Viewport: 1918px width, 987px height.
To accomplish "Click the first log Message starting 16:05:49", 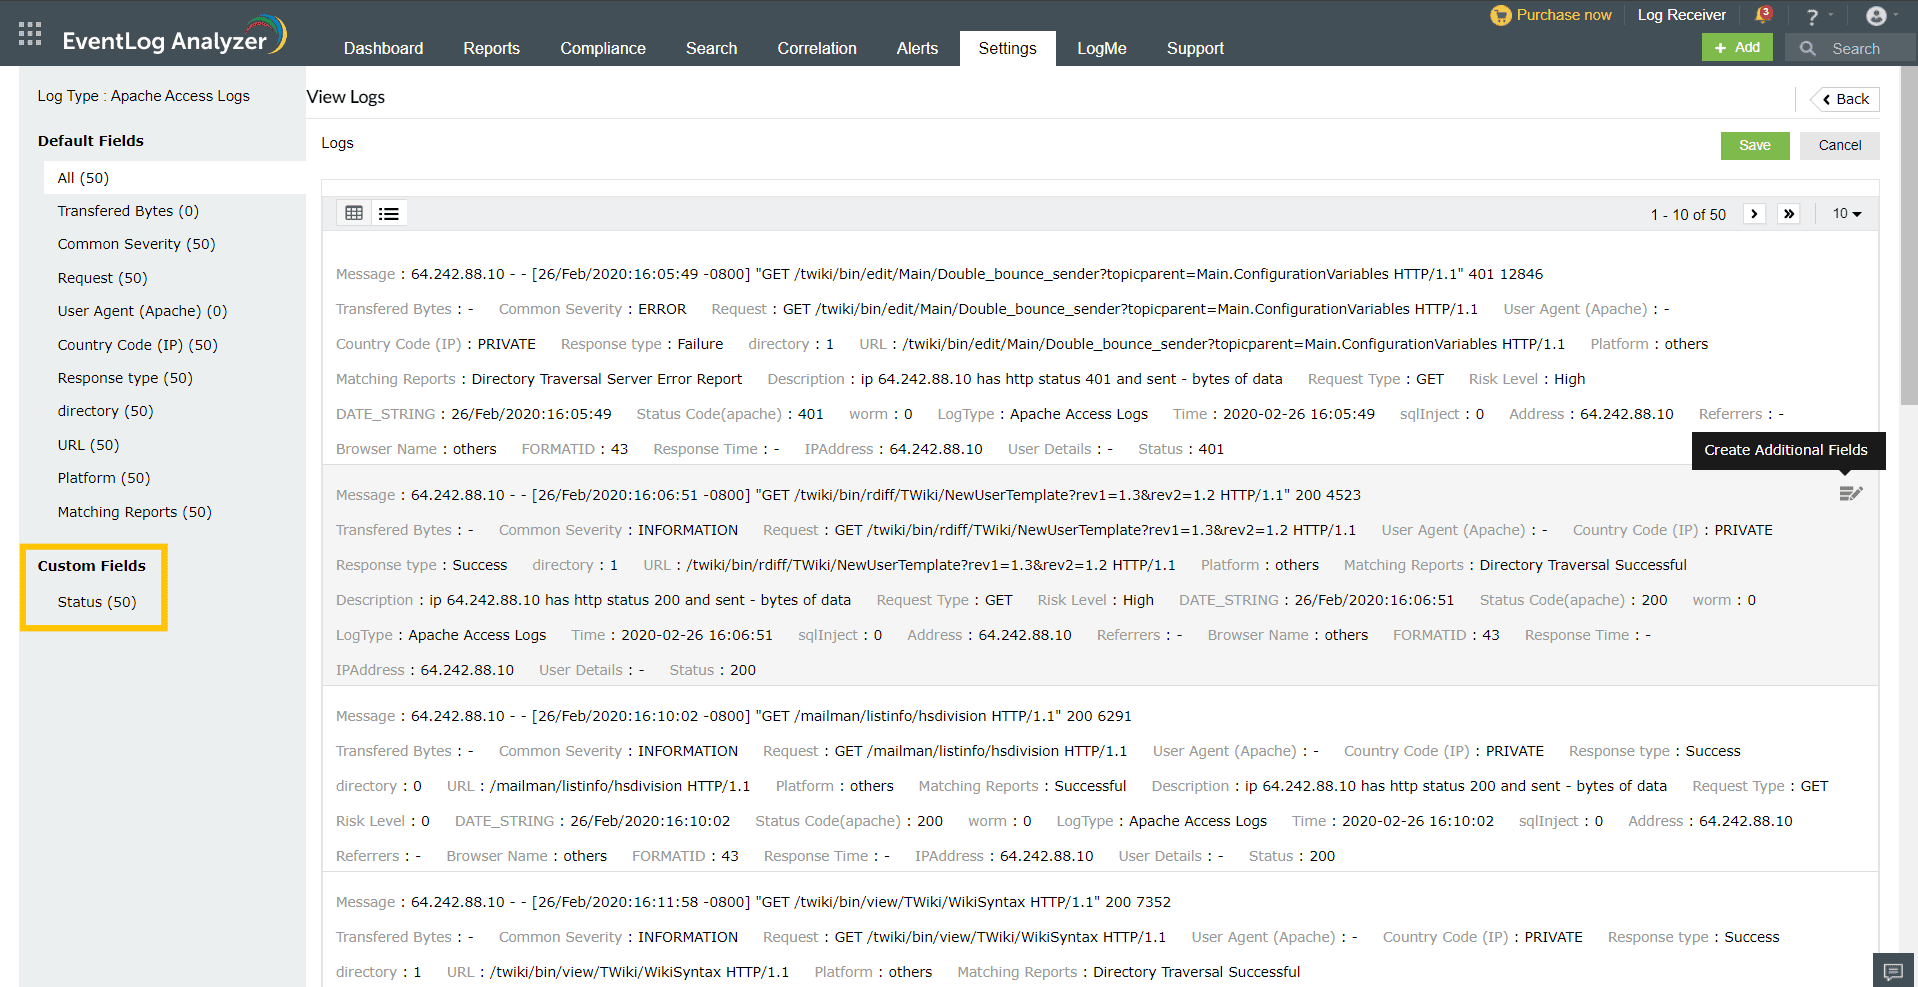I will point(939,274).
